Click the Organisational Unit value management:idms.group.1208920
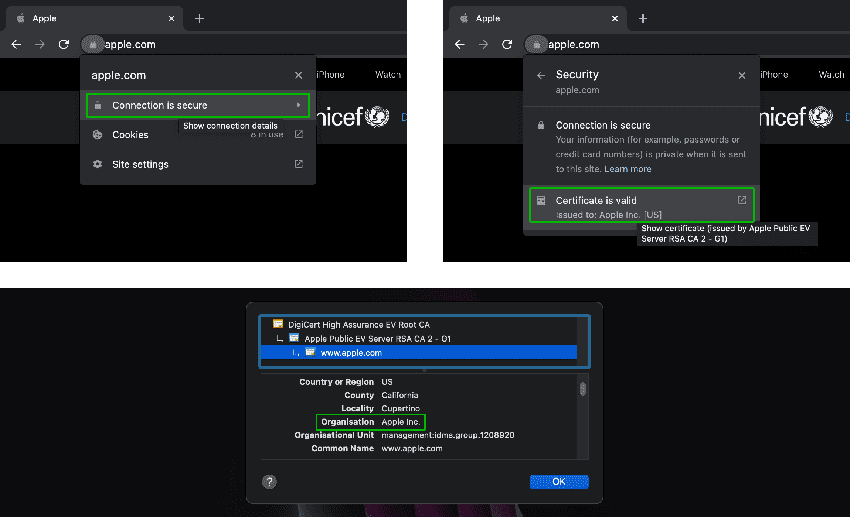The height and width of the screenshot is (517, 850). click(448, 435)
